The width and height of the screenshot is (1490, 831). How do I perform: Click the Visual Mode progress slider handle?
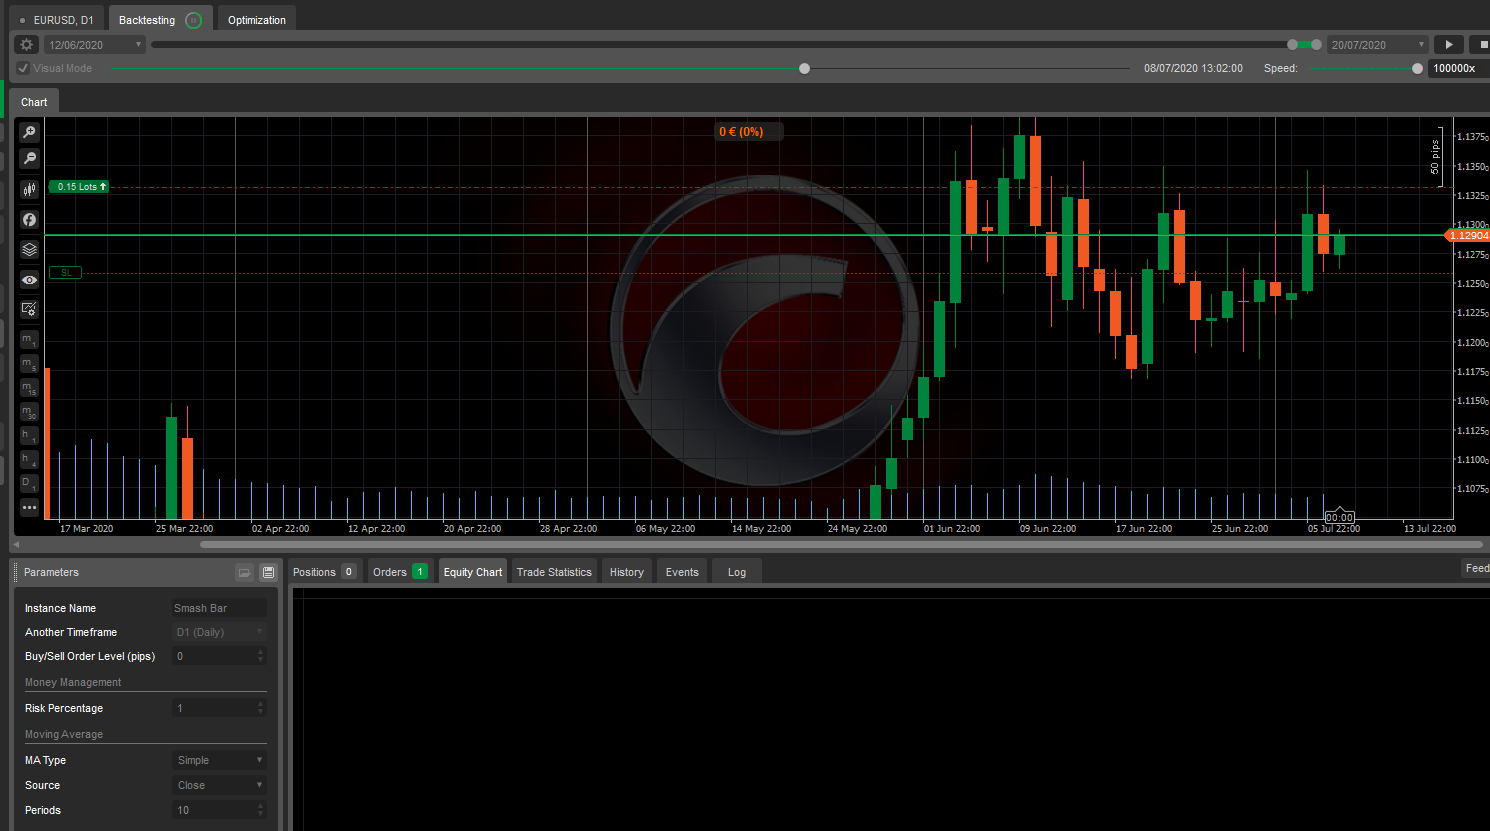click(x=805, y=68)
